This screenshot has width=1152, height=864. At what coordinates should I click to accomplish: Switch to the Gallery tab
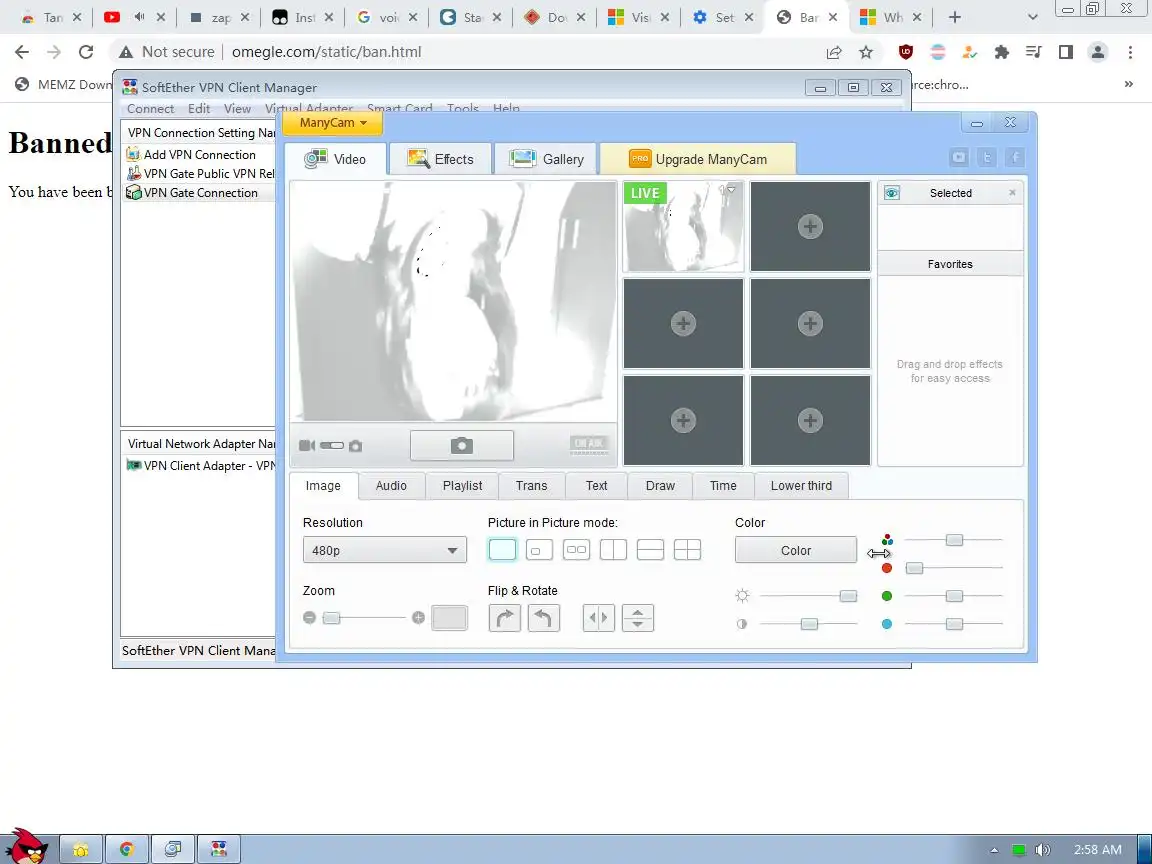point(547,159)
